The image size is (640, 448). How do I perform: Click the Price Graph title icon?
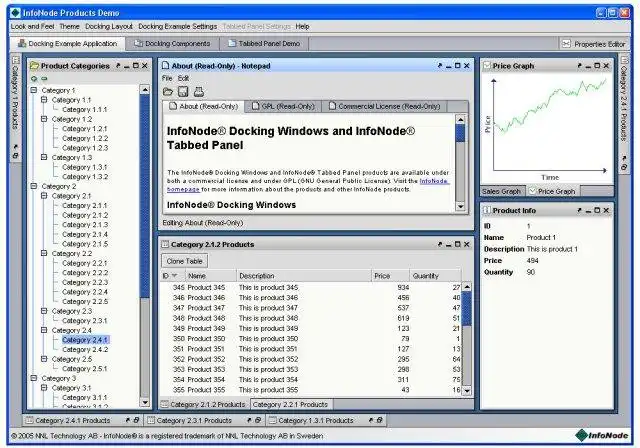click(x=487, y=65)
